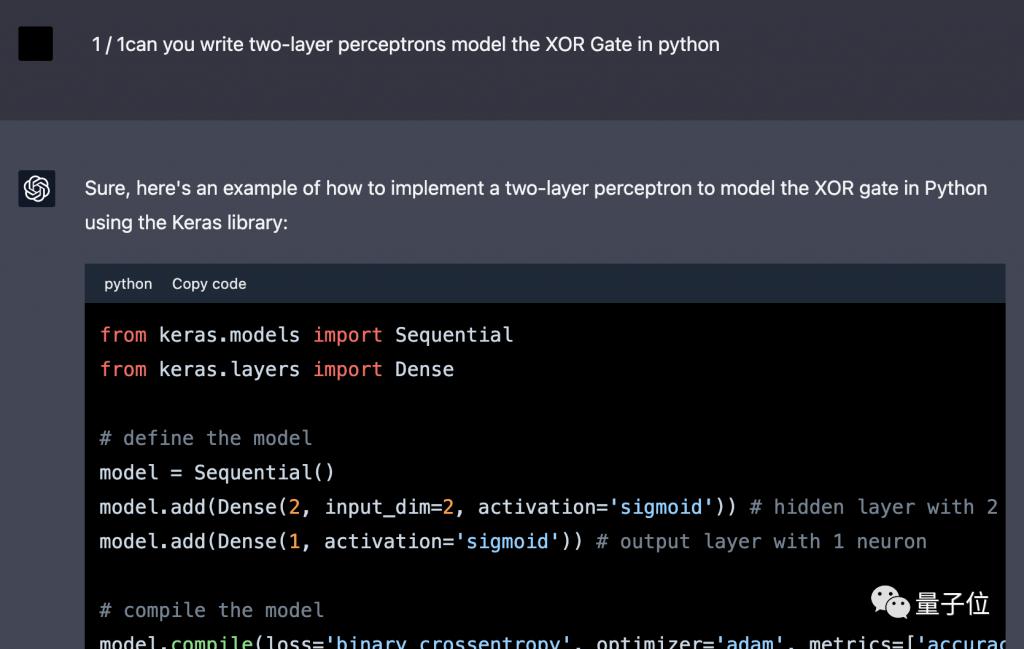The image size is (1024, 649).
Task: Click the 1 / 1 message counter
Action: tap(109, 45)
